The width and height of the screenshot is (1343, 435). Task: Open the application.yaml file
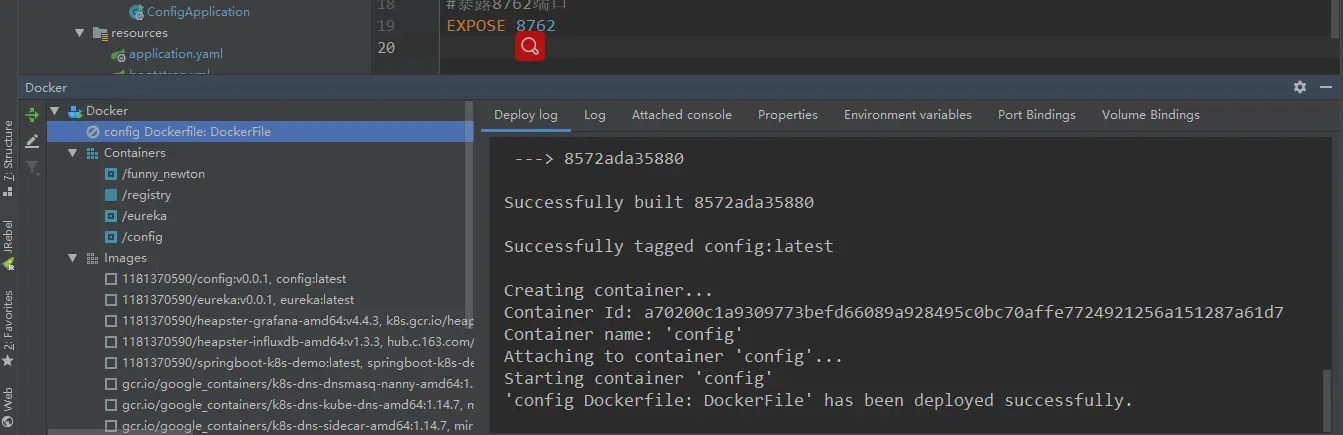[x=175, y=54]
